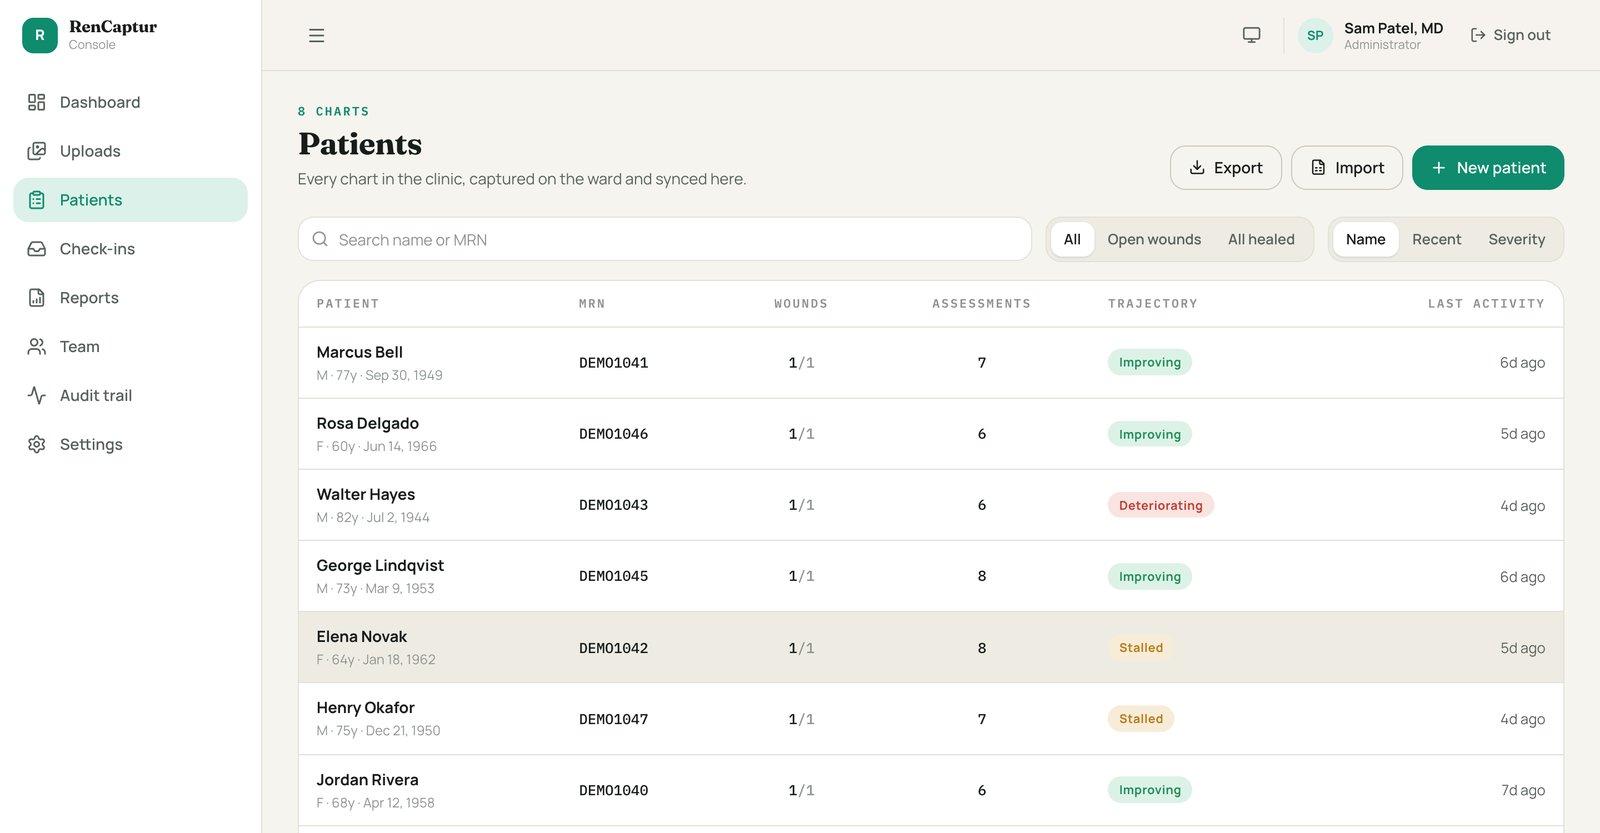1600x833 pixels.
Task: Select the Patients sidebar item
Action: click(130, 200)
